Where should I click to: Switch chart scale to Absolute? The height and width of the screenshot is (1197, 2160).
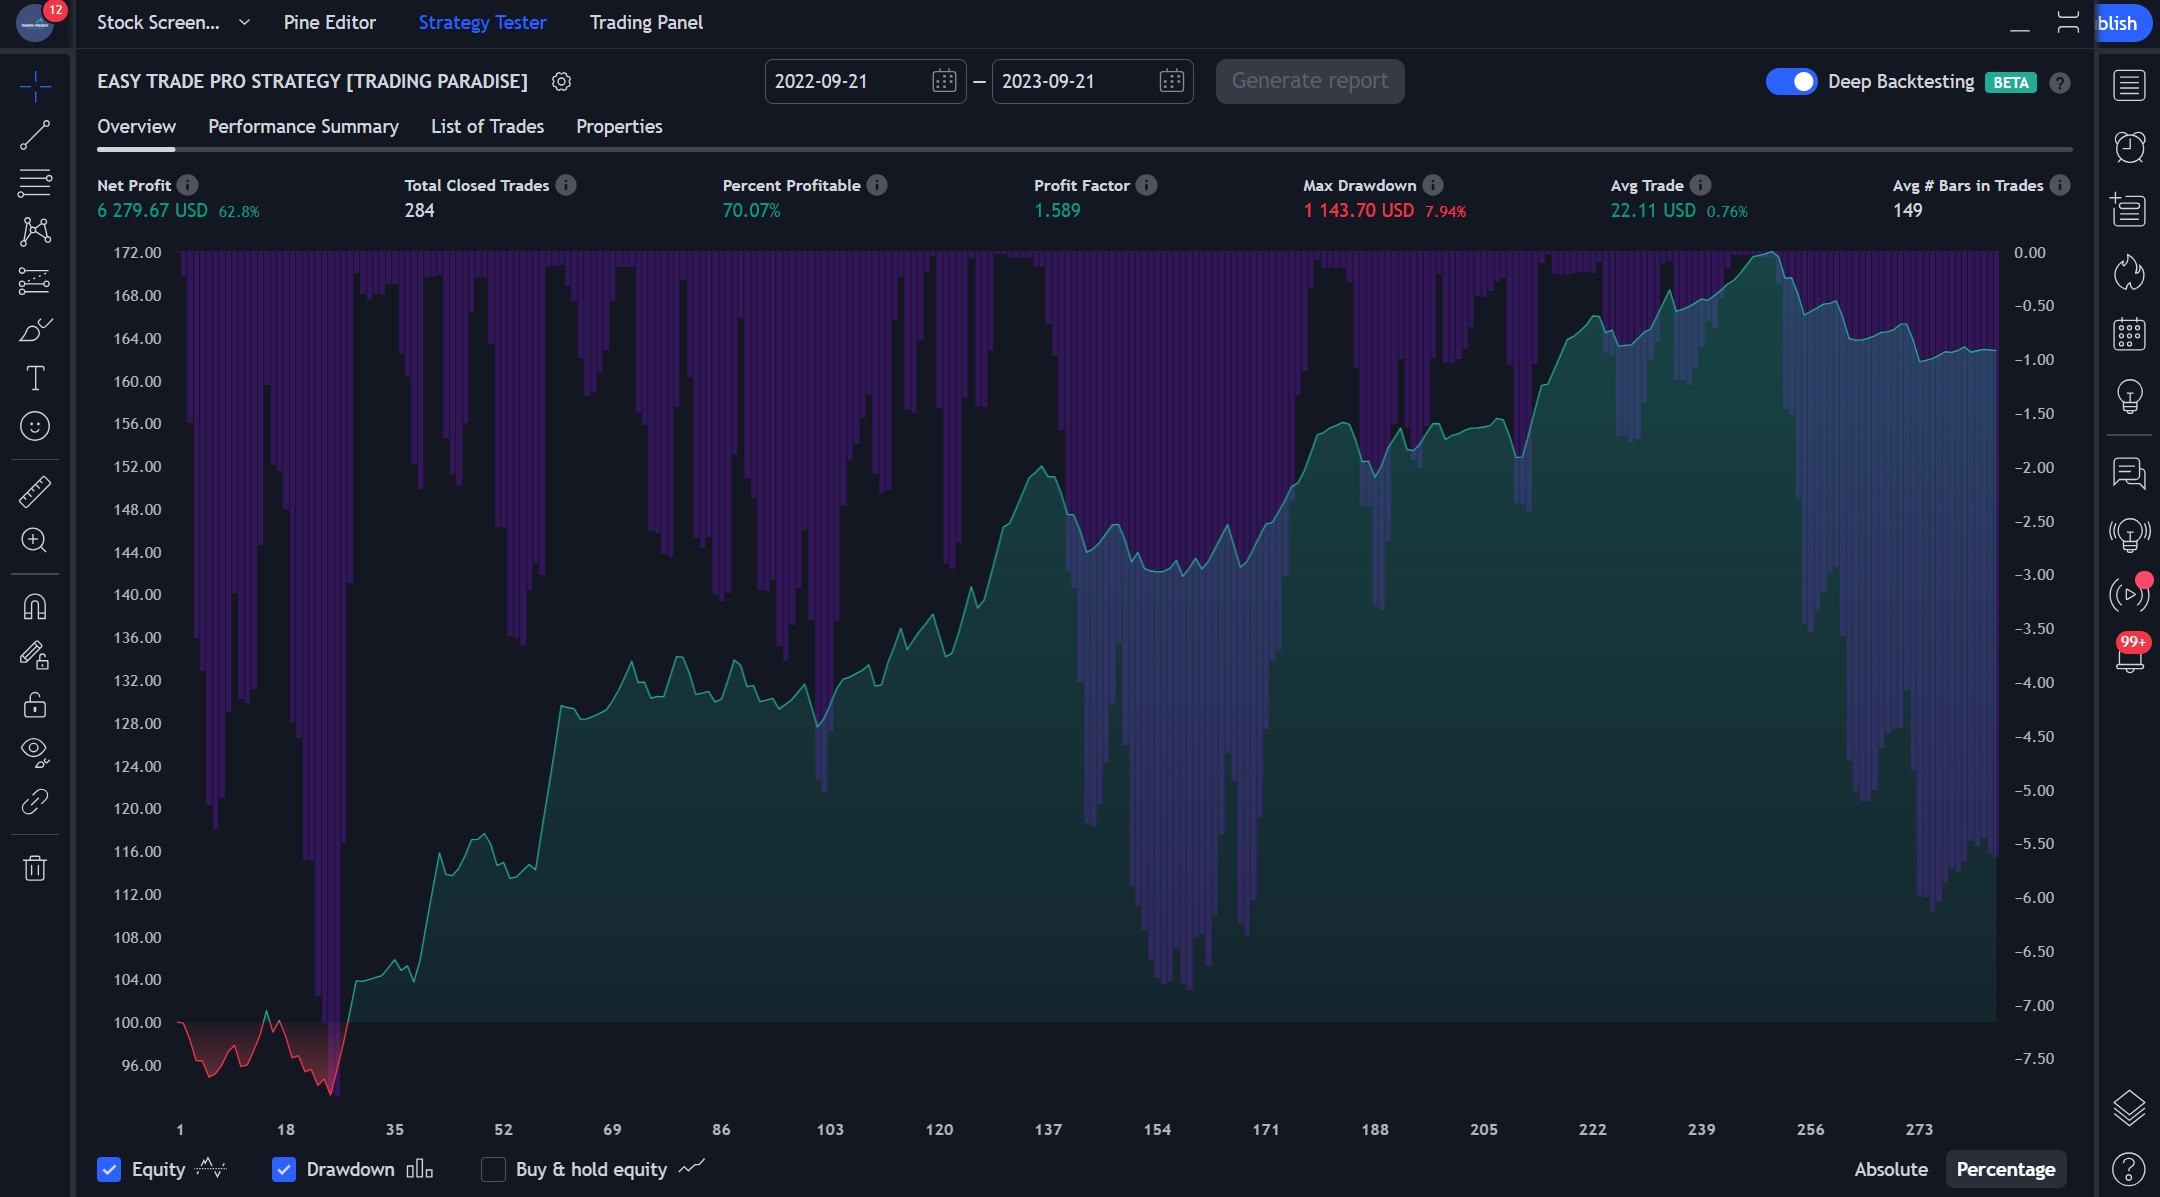(1890, 1169)
